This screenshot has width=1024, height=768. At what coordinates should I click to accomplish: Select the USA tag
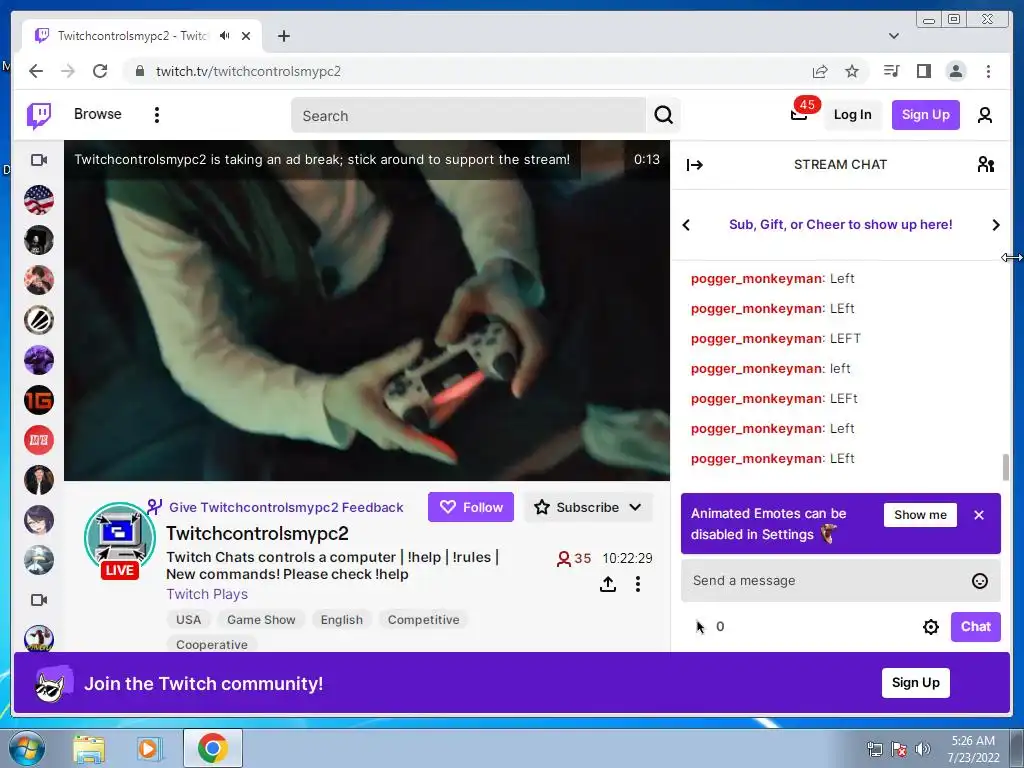(189, 620)
